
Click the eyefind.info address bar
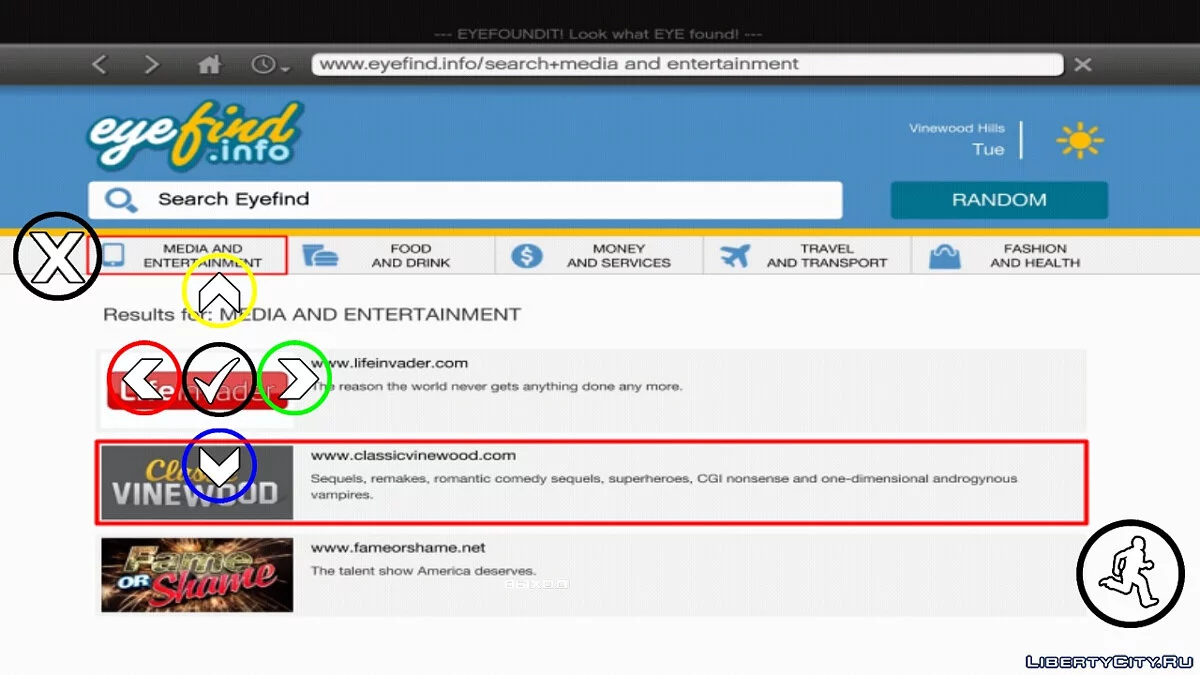[687, 65]
